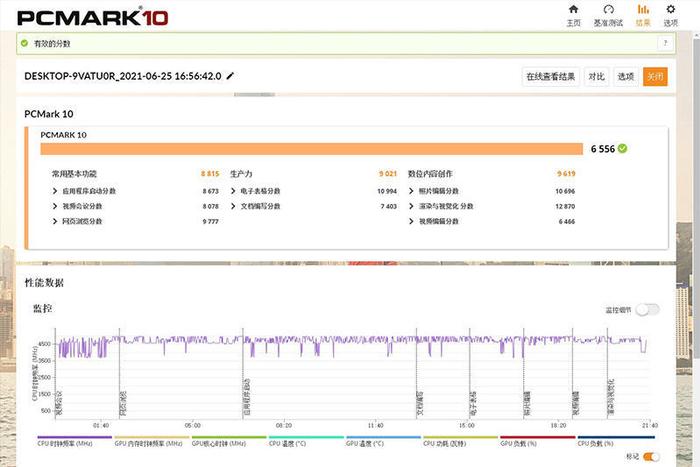Click the green check icon next to 有效的分数

click(x=25, y=43)
